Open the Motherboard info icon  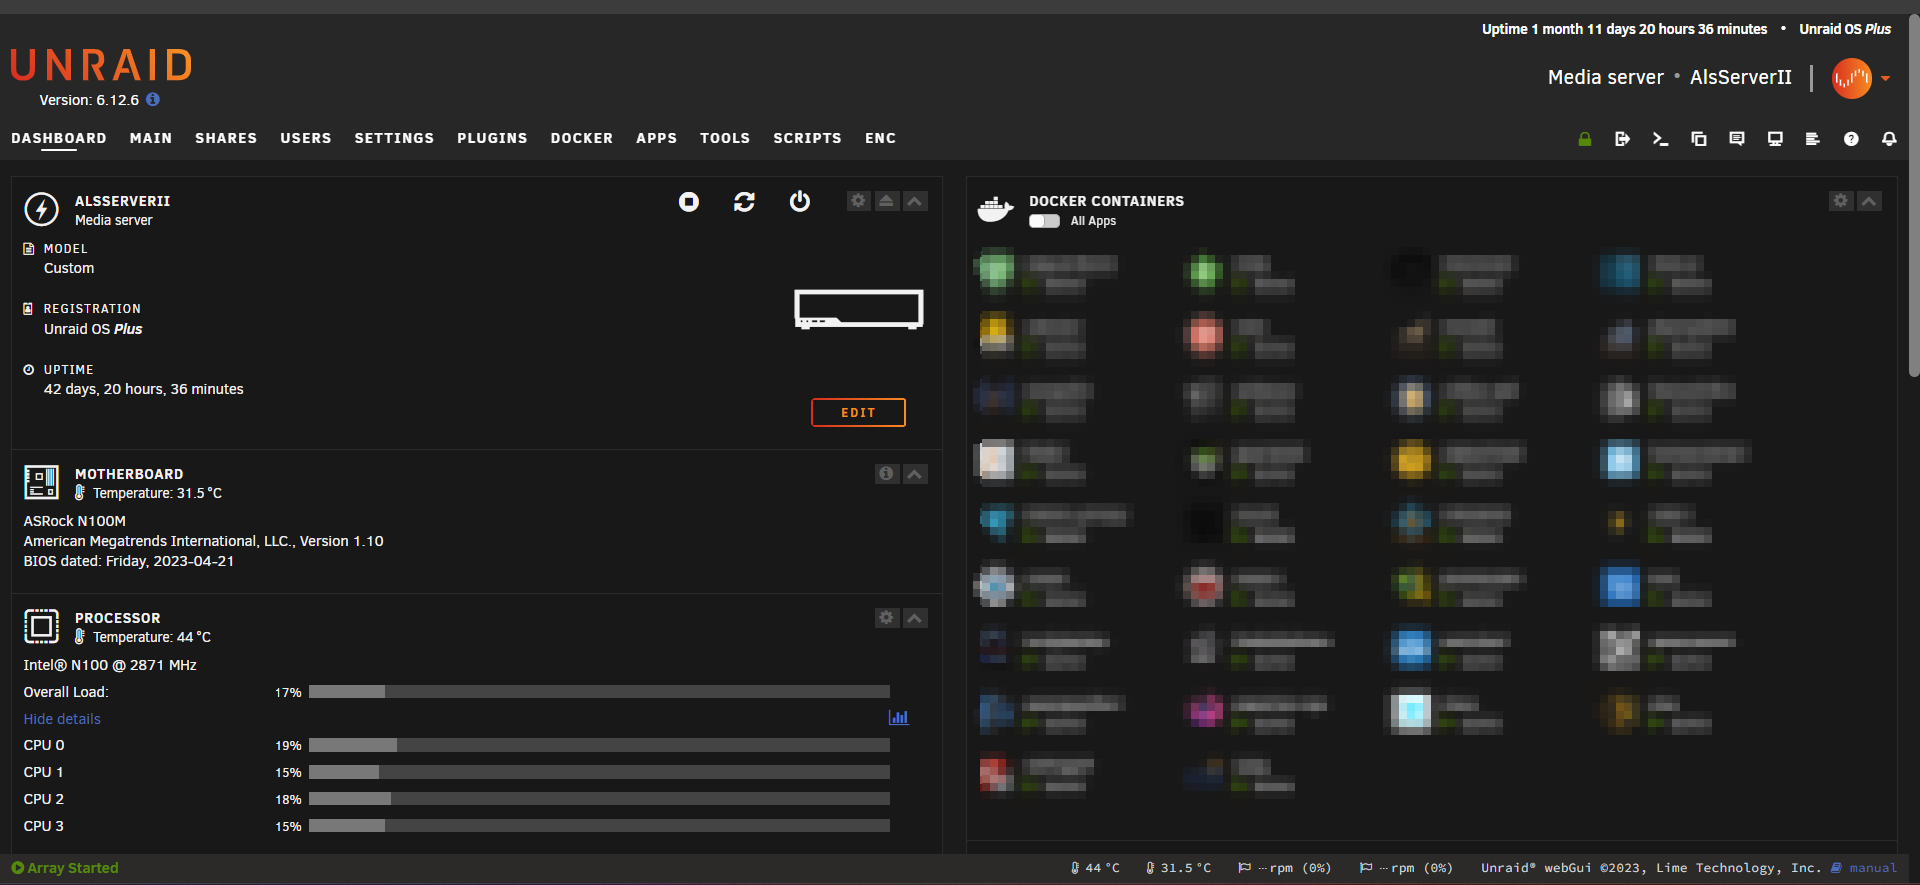886,474
